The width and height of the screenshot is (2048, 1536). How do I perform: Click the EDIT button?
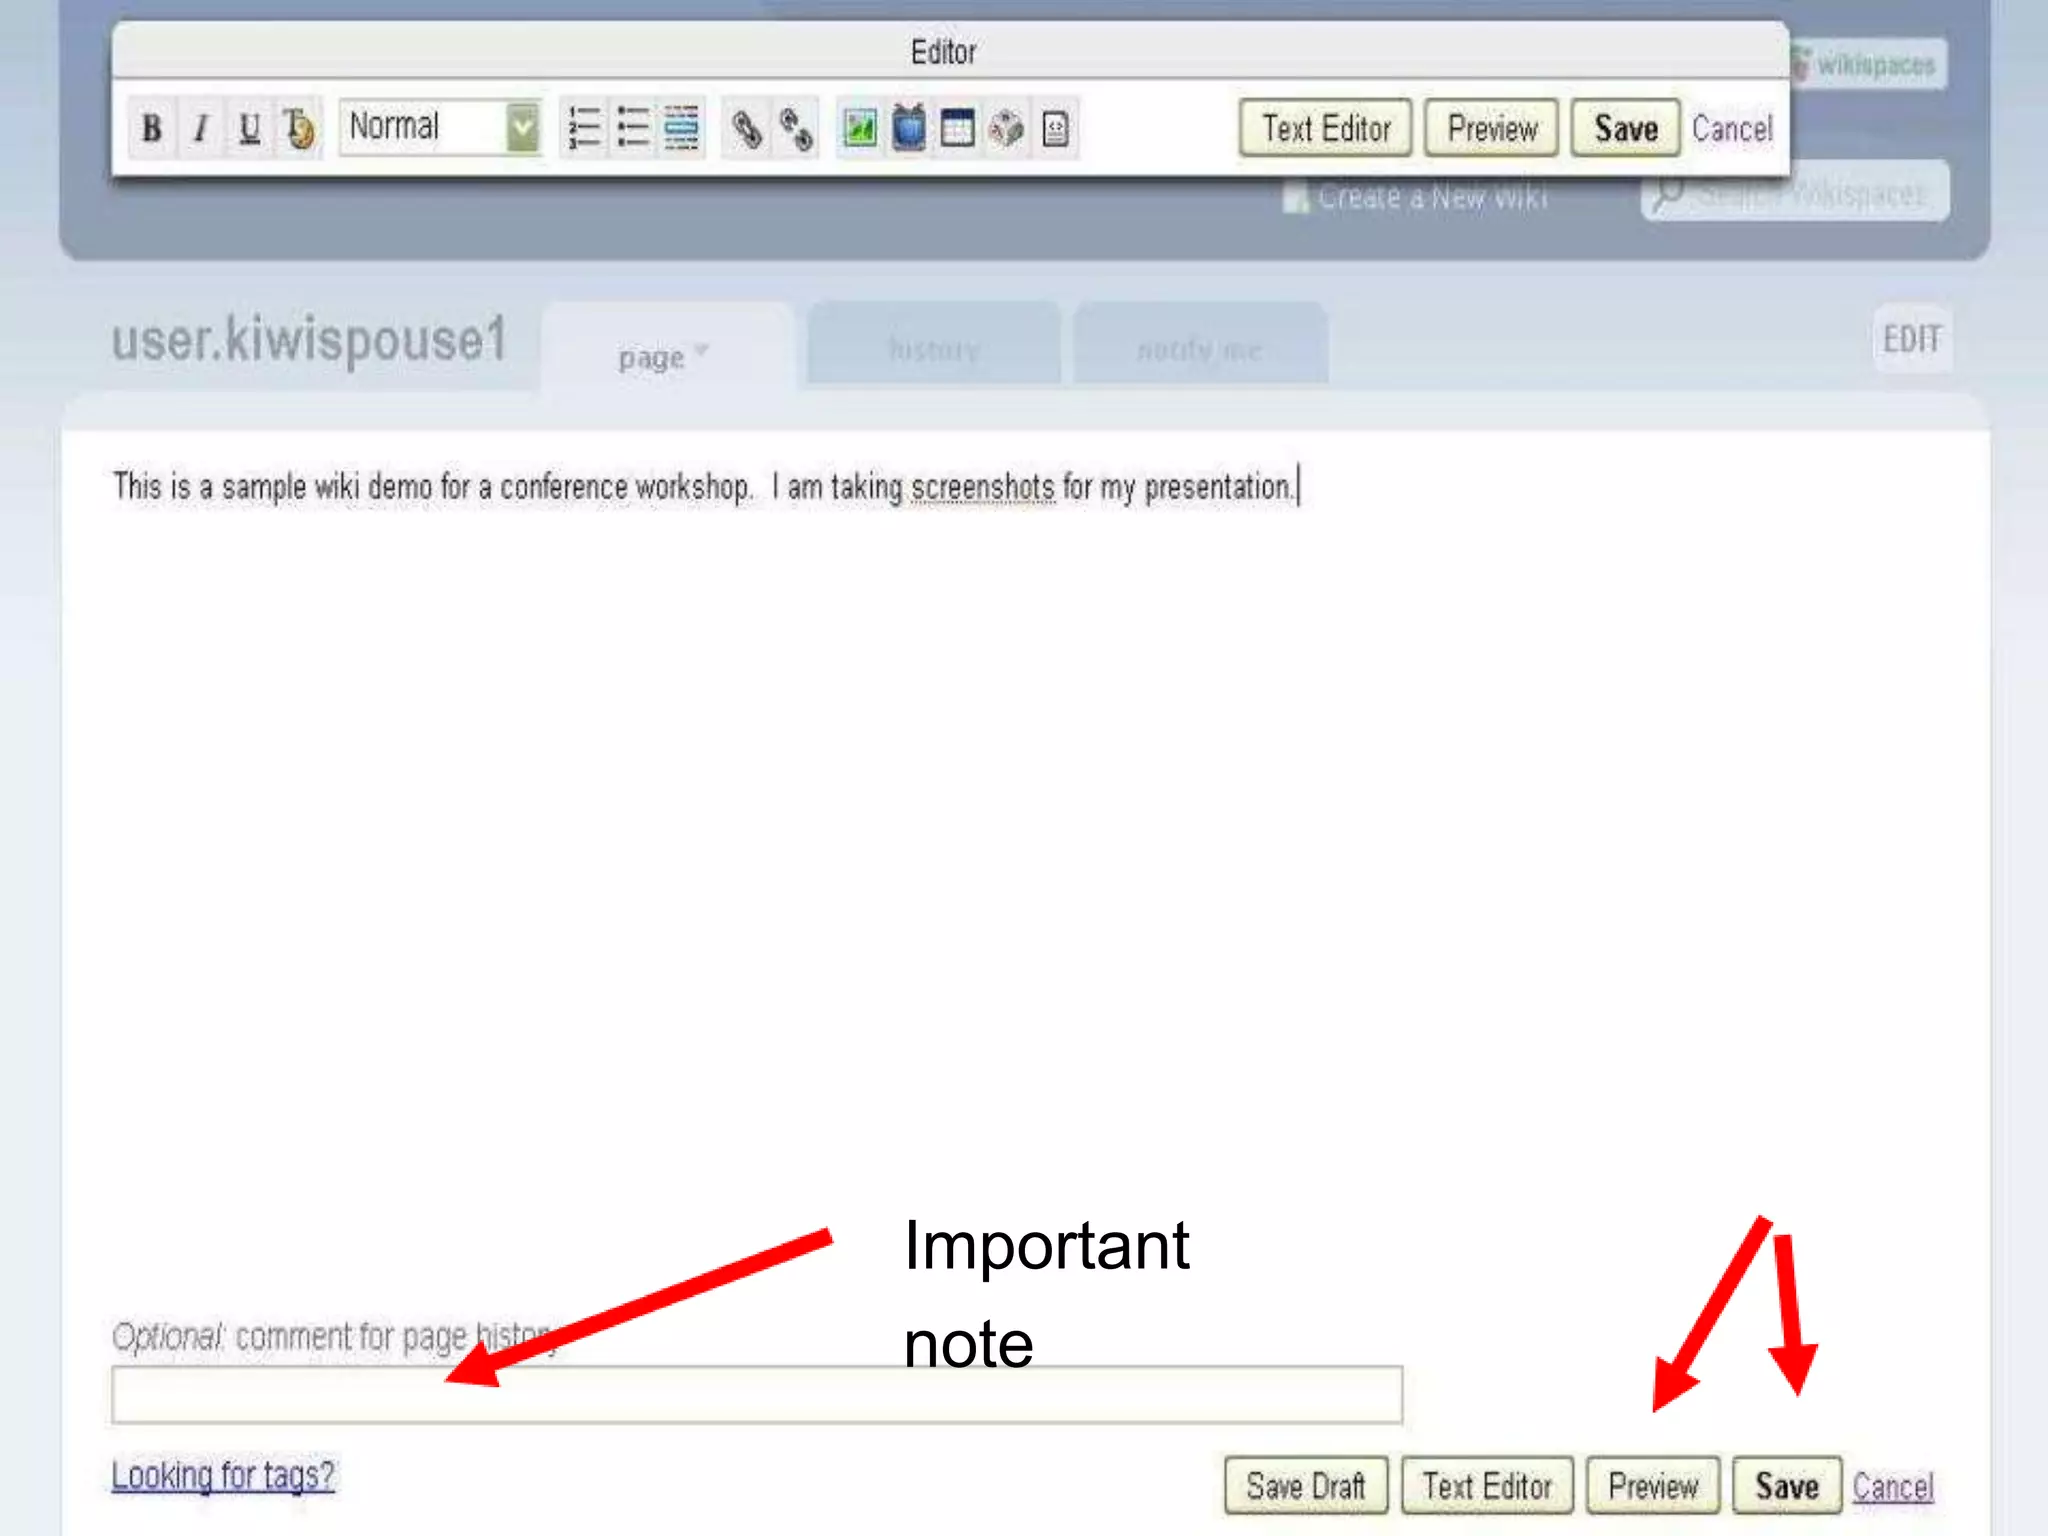(x=1912, y=339)
